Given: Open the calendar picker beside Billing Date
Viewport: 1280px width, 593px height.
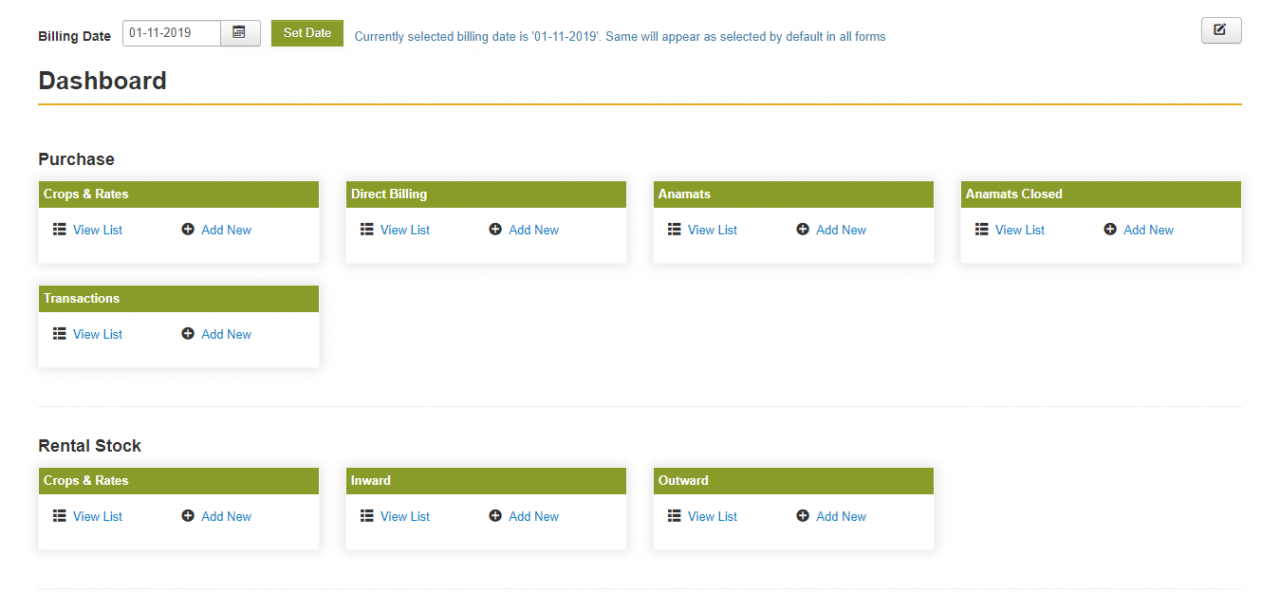Looking at the screenshot, I should 239,33.
